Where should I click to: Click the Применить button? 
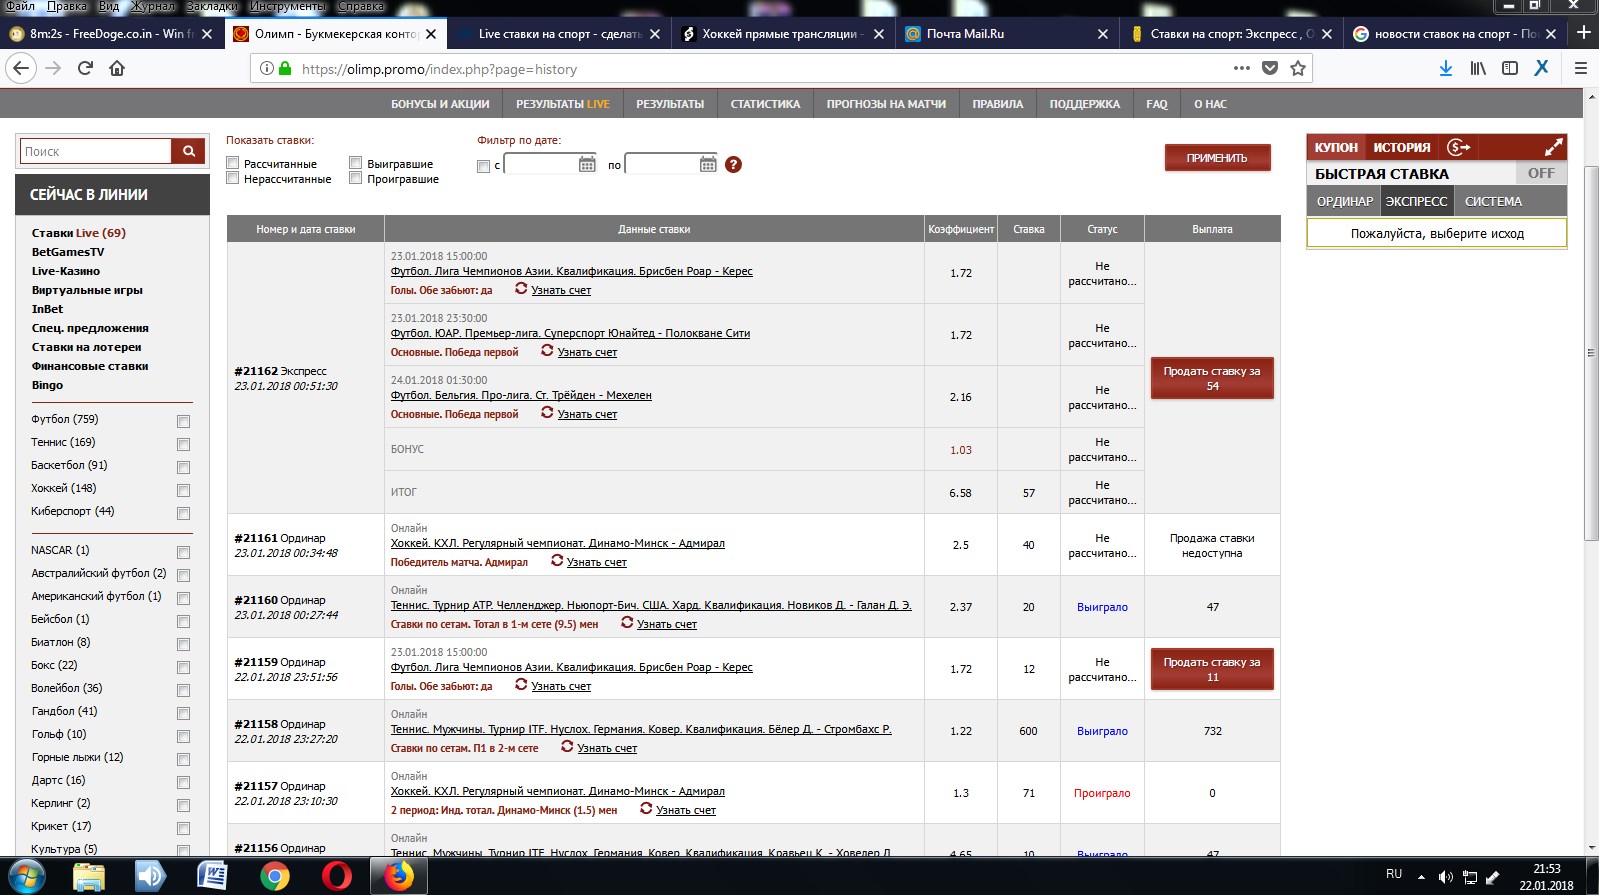tap(1217, 158)
